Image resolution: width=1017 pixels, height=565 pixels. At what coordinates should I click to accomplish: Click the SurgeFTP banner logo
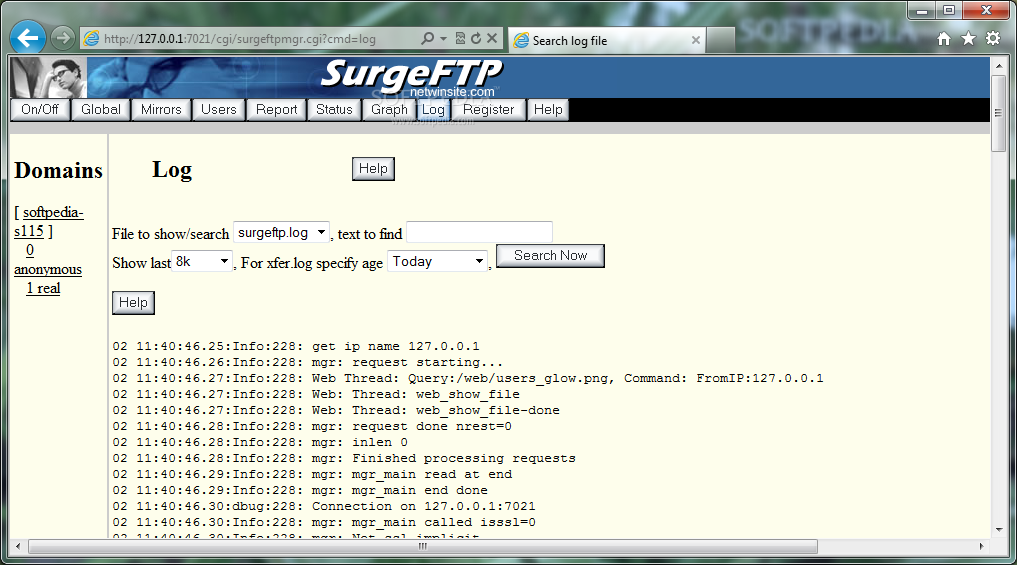pyautogui.click(x=411, y=76)
